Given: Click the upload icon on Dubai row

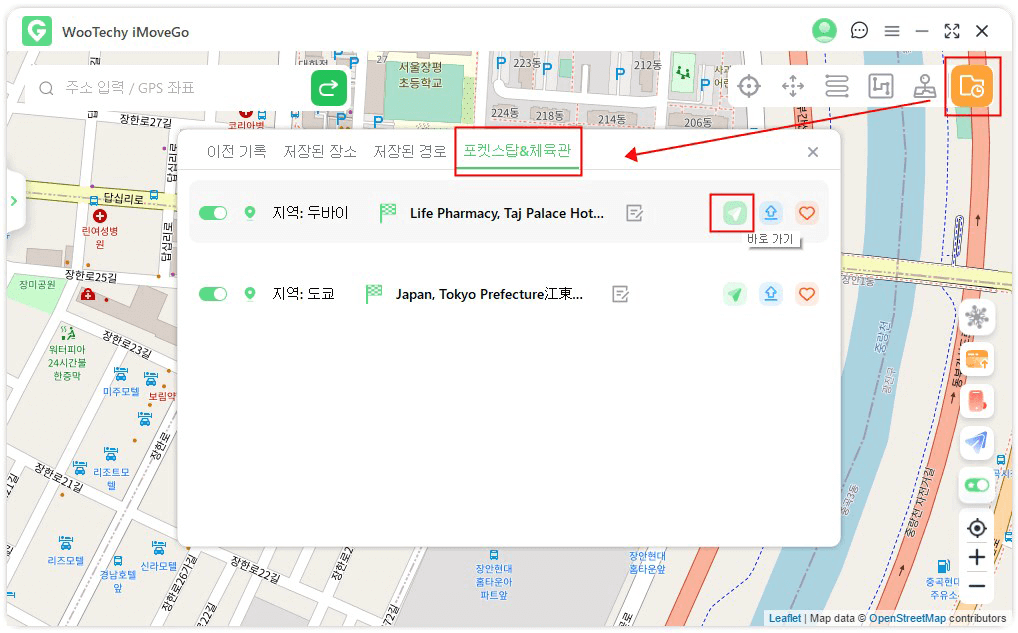Looking at the screenshot, I should click(x=771, y=213).
